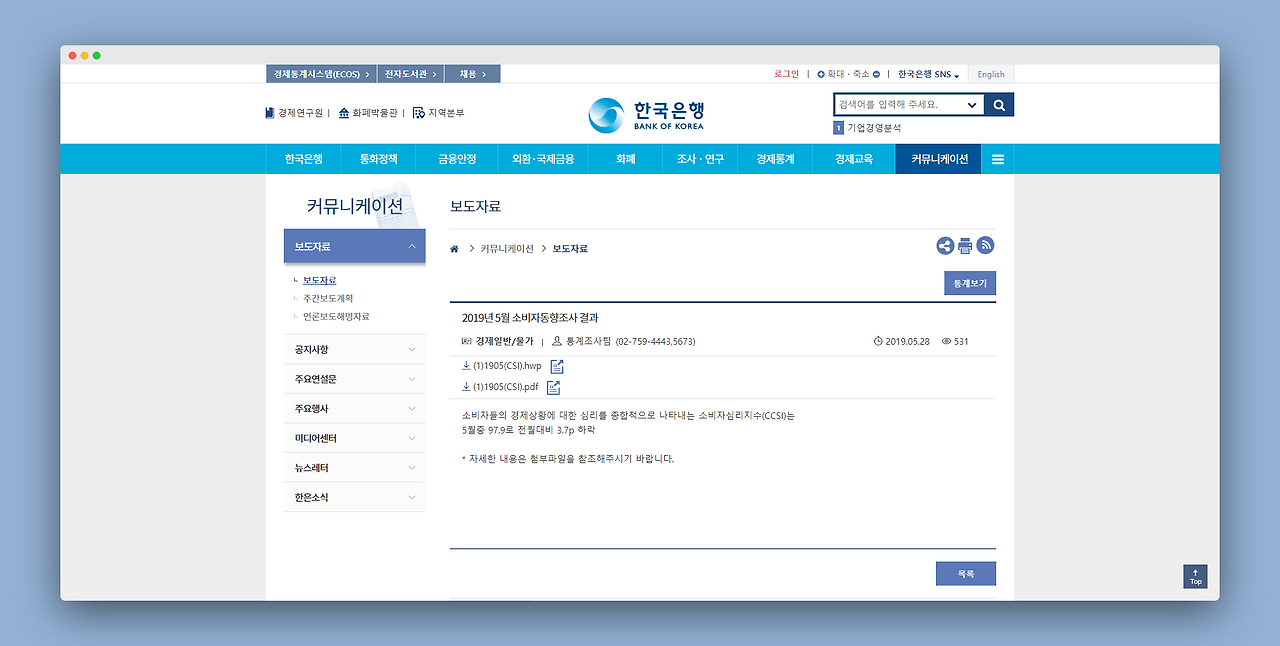Click the 경제일반/물가 category label
The height and width of the screenshot is (646, 1280).
tap(504, 341)
